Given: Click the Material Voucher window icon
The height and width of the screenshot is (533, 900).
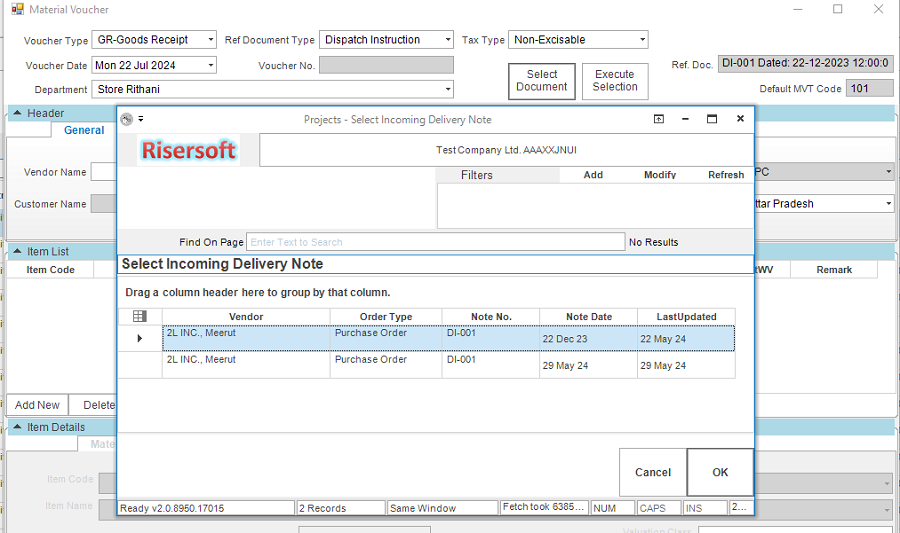Looking at the screenshot, I should [x=16, y=9].
